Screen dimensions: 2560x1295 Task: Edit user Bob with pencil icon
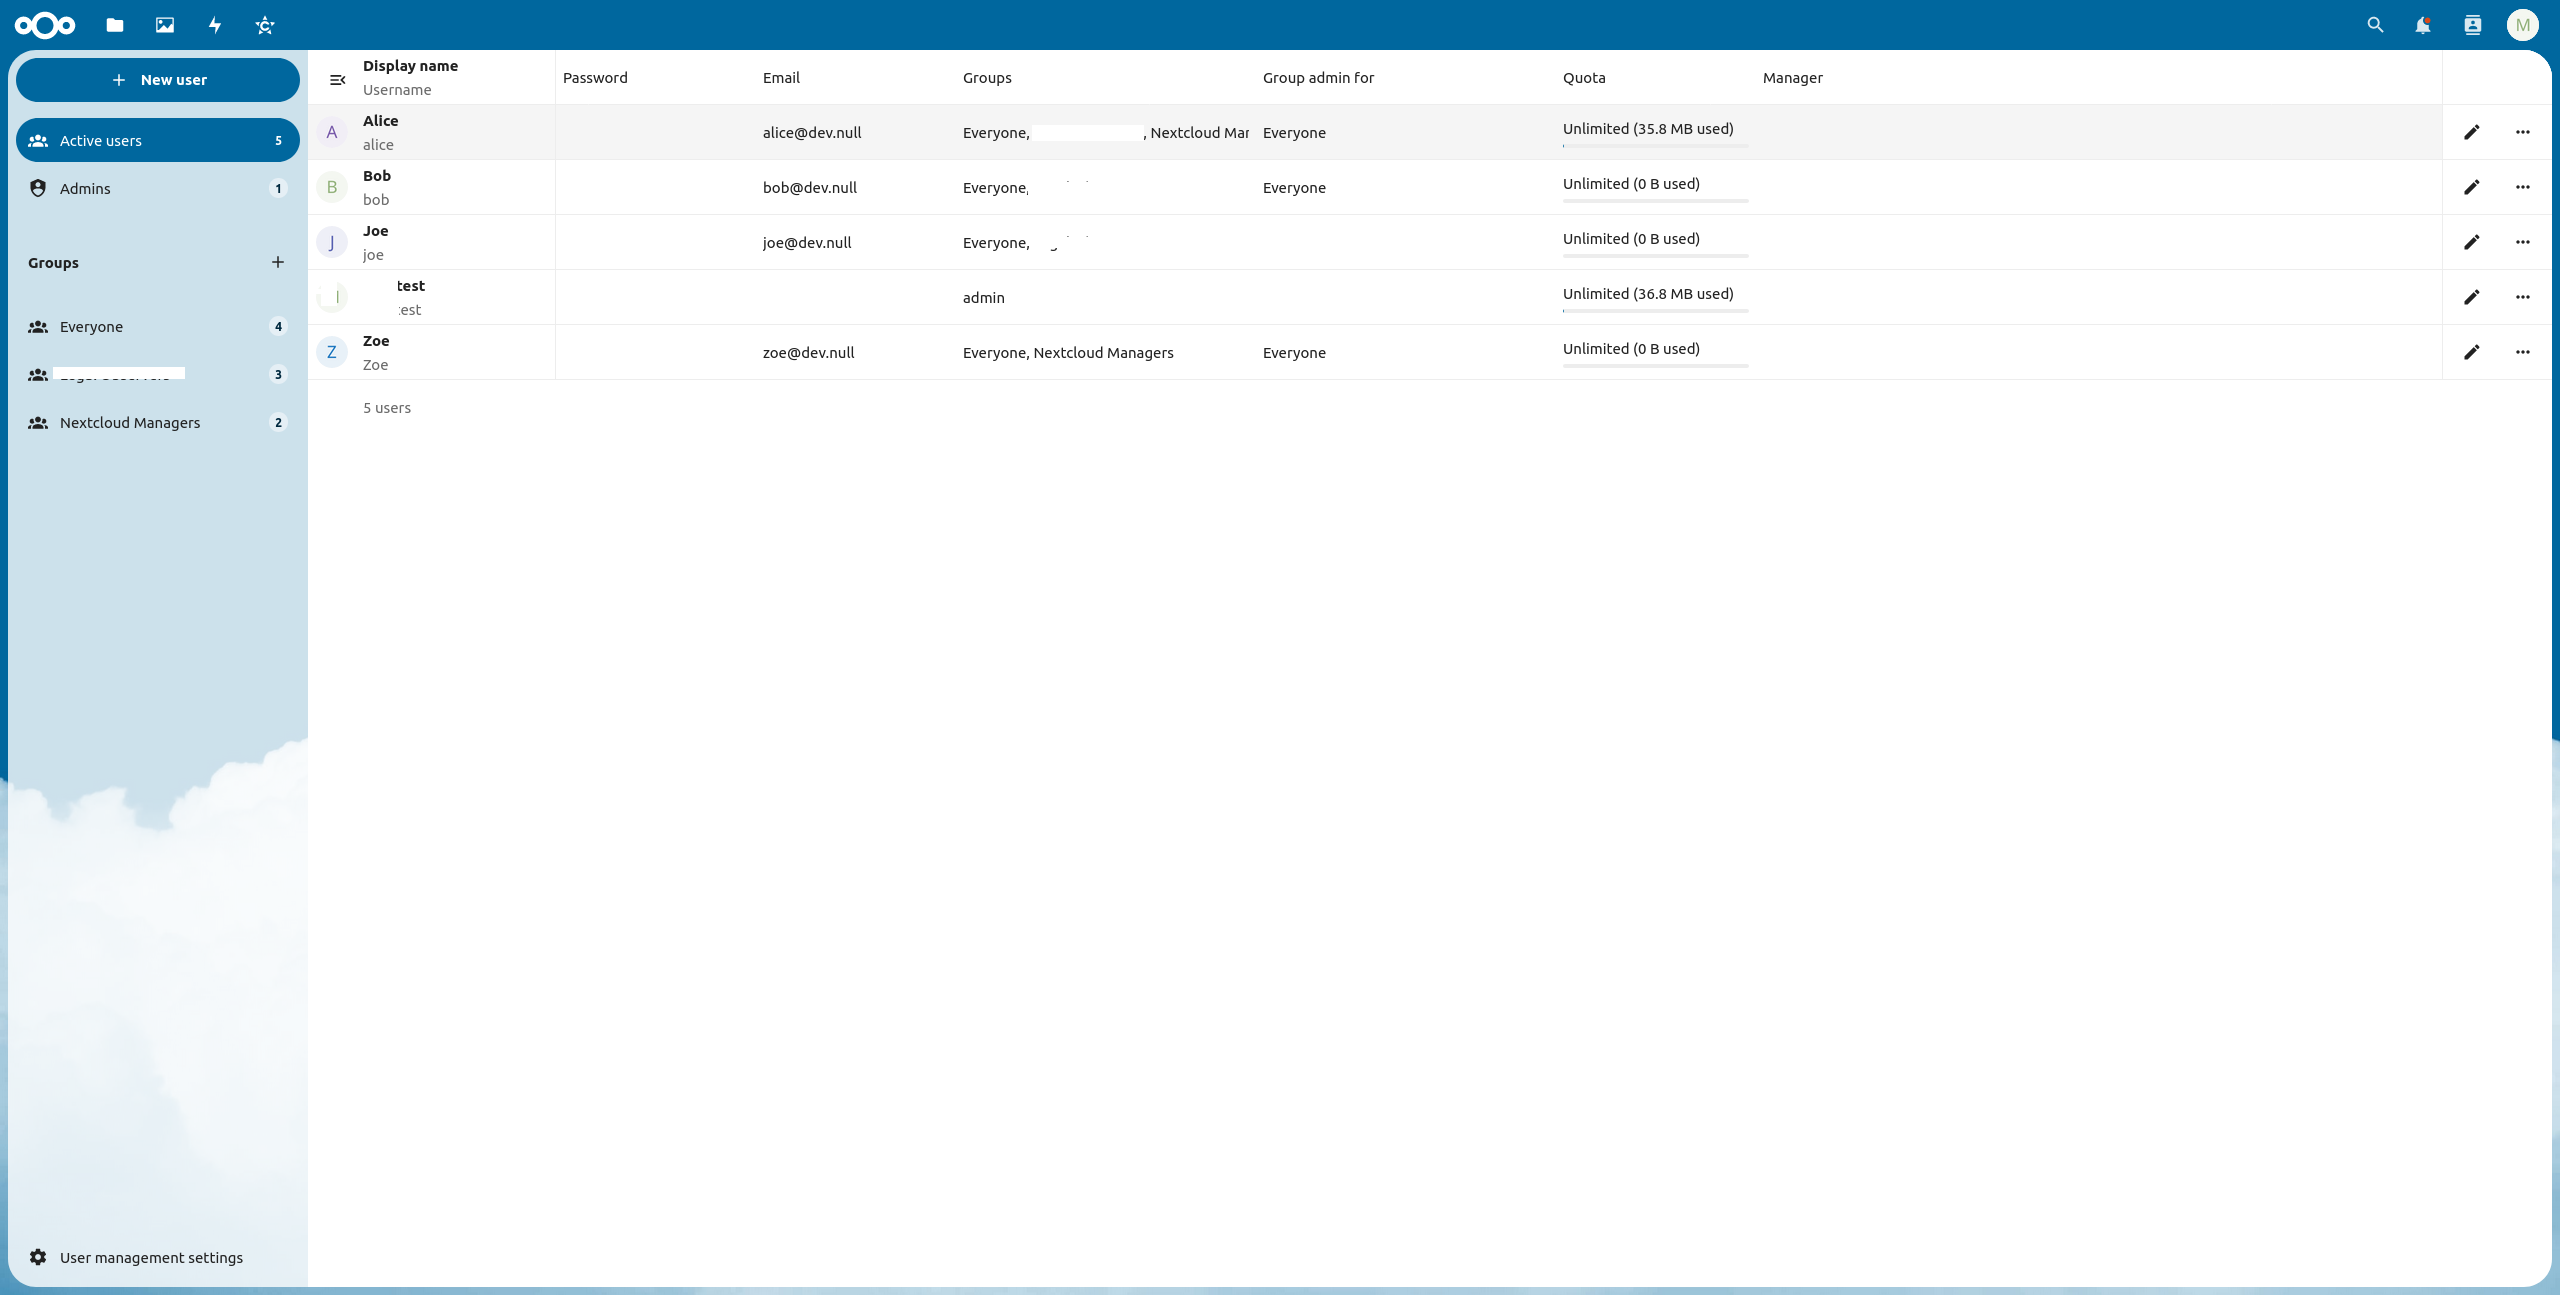click(2472, 187)
